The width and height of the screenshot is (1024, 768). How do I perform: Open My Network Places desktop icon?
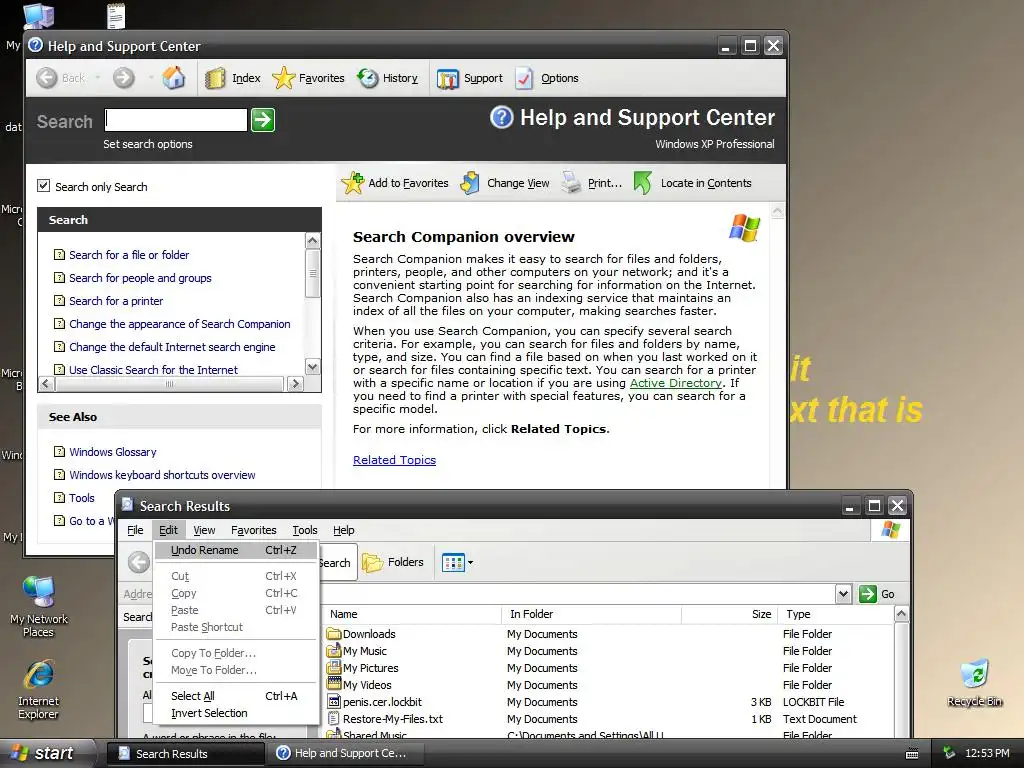coord(39,607)
